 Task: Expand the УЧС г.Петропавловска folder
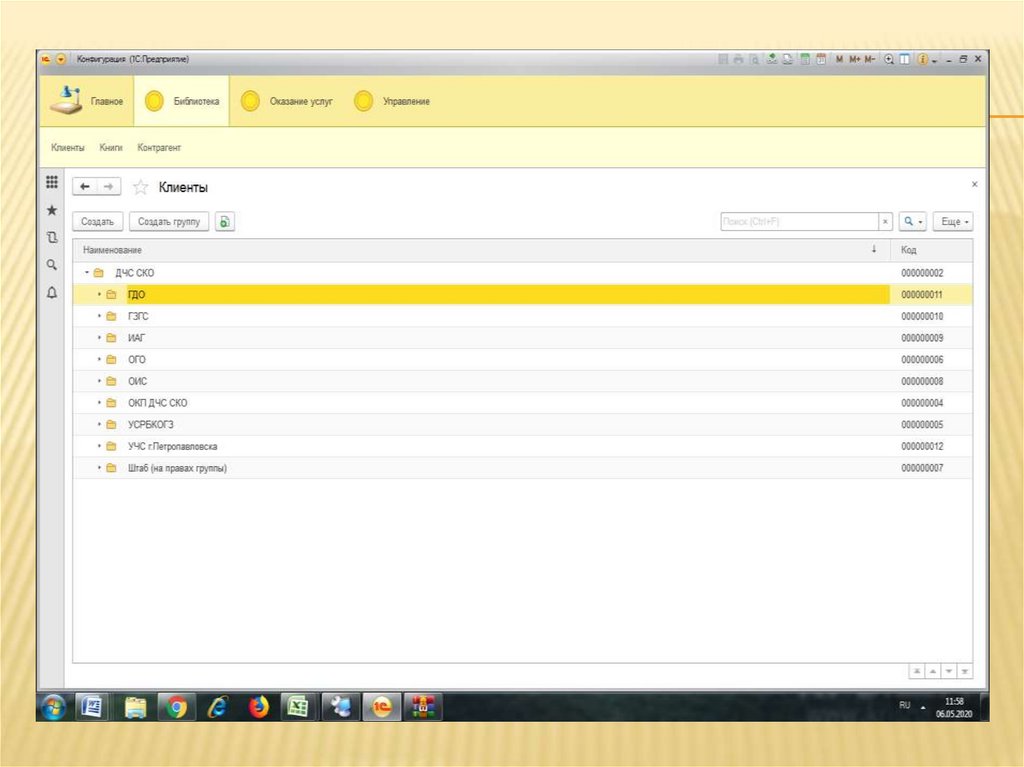click(99, 446)
